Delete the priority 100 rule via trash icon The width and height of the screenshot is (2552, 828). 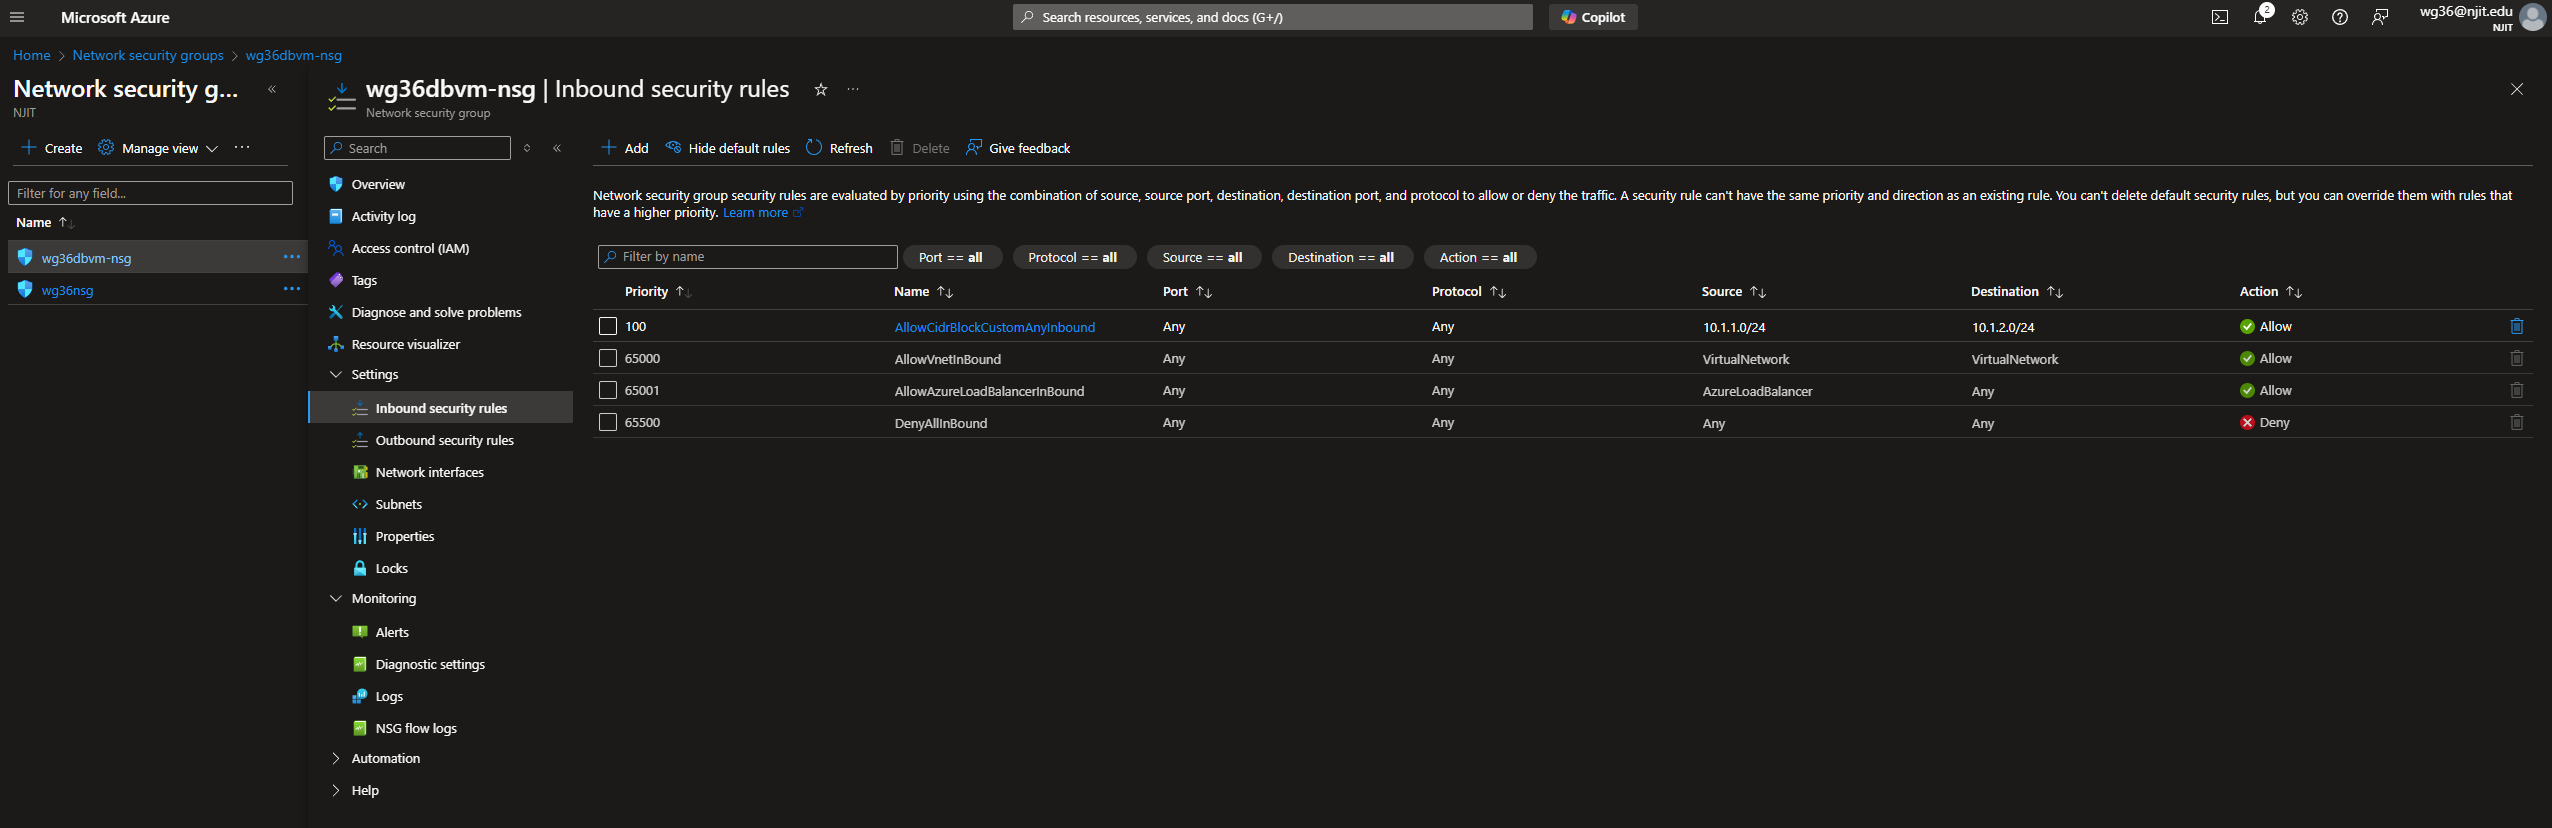[2516, 326]
